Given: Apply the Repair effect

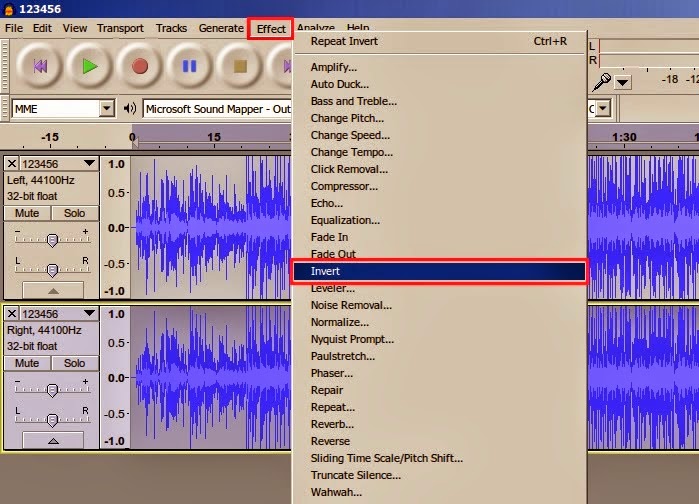Looking at the screenshot, I should point(439,390).
